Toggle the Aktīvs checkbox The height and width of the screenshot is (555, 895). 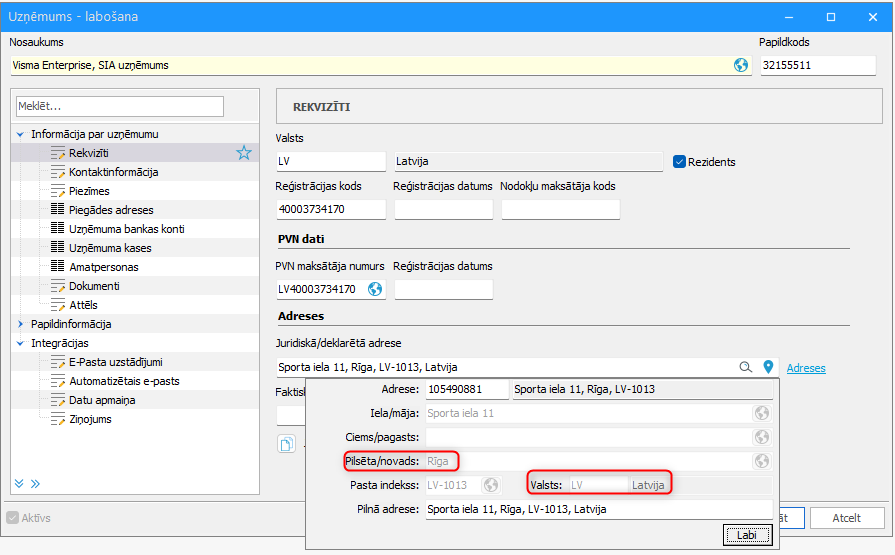(13, 518)
